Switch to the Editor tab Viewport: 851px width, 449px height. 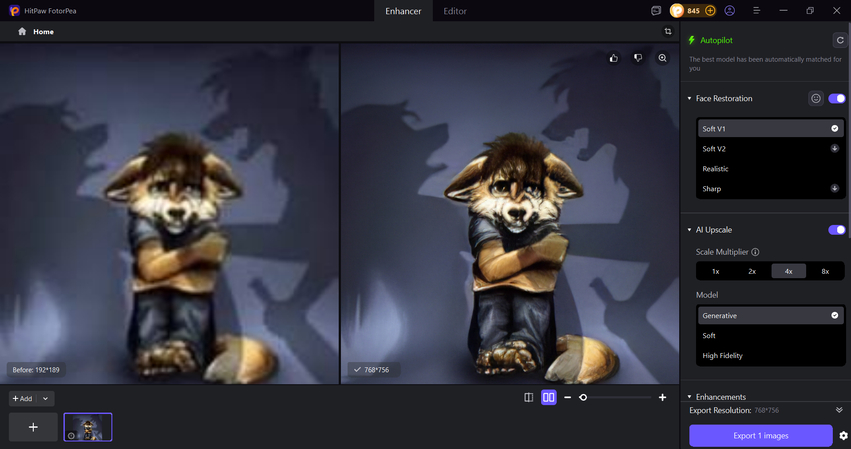pyautogui.click(x=455, y=11)
